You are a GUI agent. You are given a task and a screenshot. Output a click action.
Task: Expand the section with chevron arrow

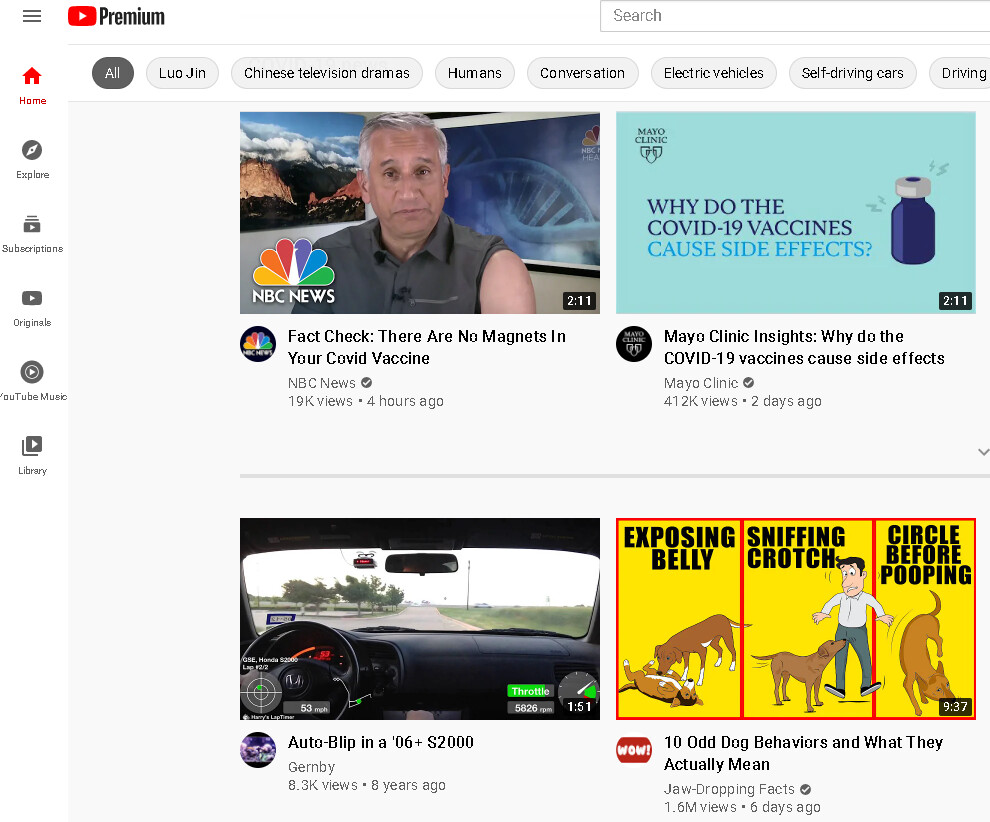(x=982, y=452)
